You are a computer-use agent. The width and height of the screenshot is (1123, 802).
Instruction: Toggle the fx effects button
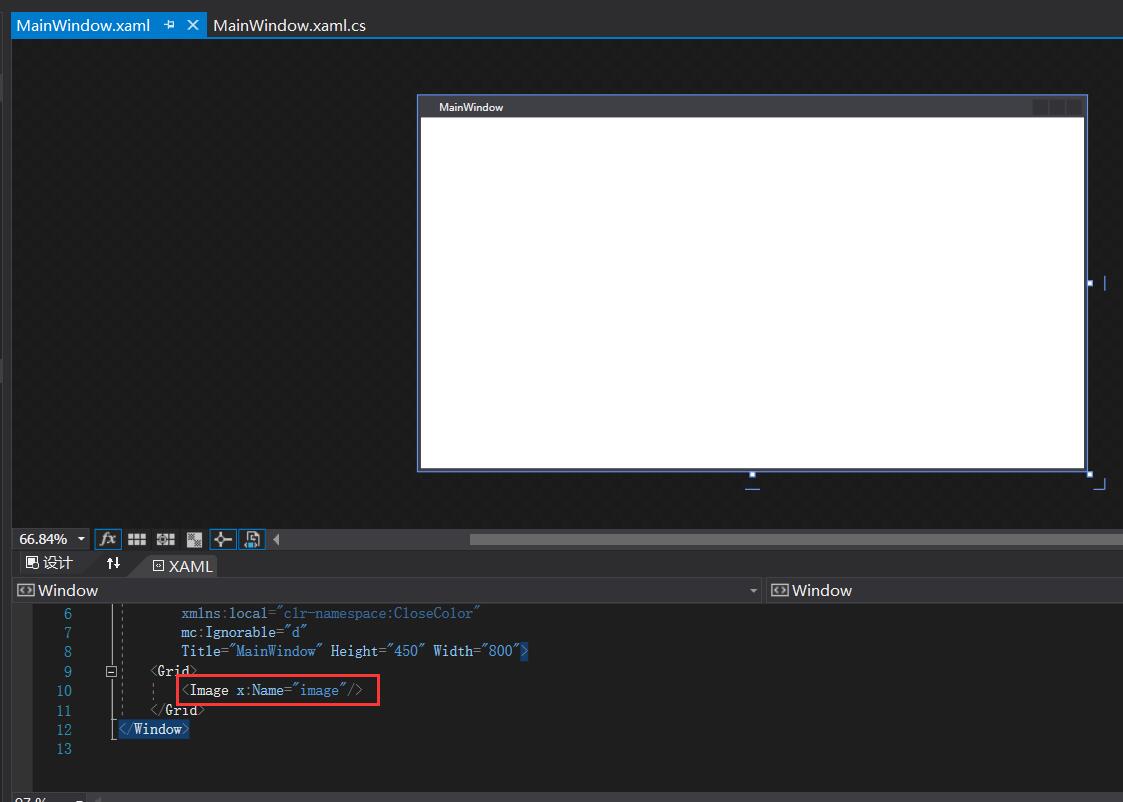pos(108,539)
